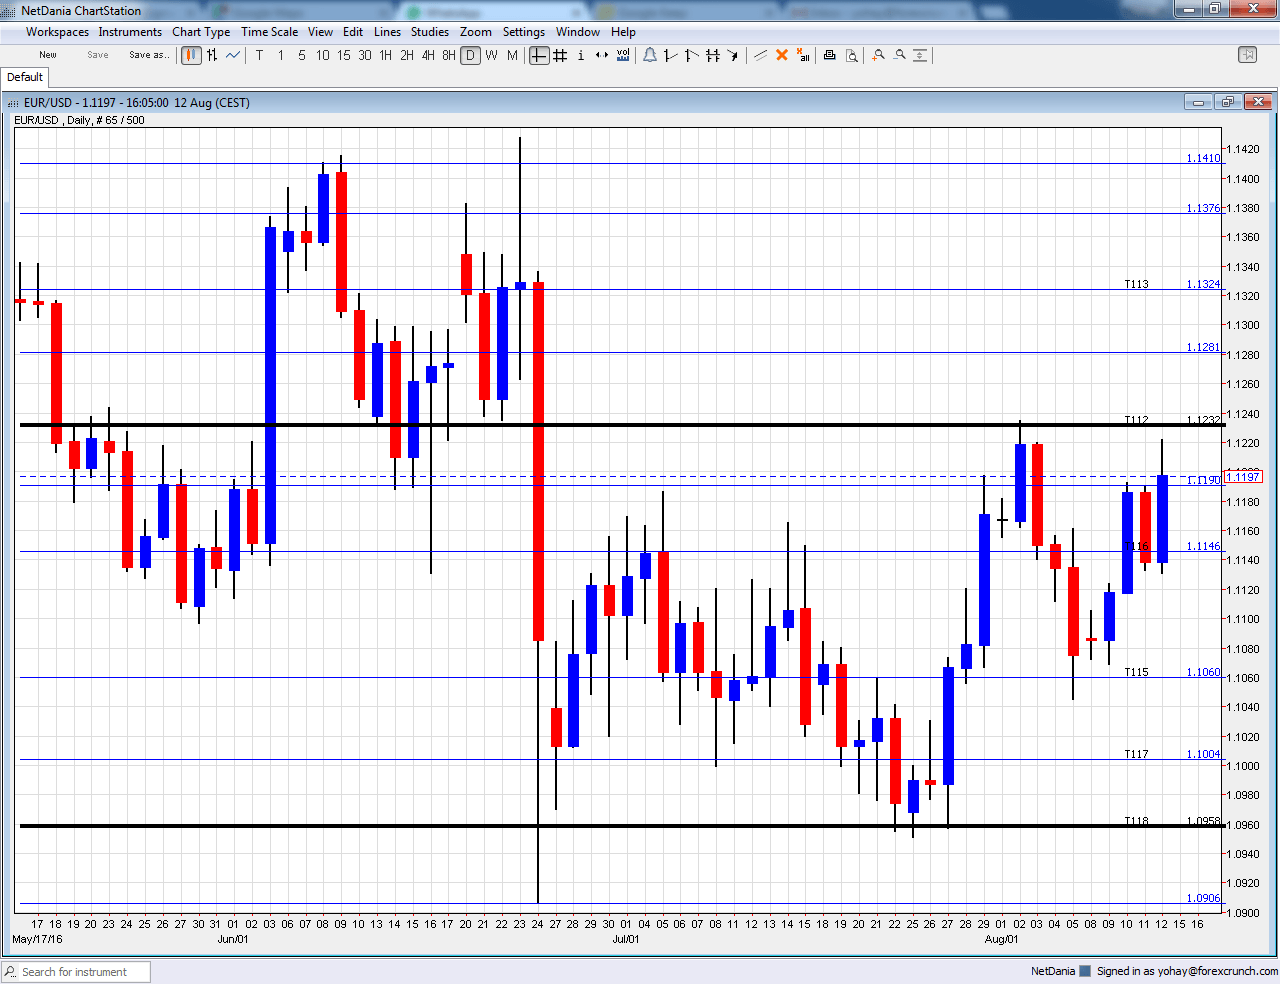This screenshot has width=1280, height=984.
Task: Select the monthly 'M' time scale
Action: 512,55
